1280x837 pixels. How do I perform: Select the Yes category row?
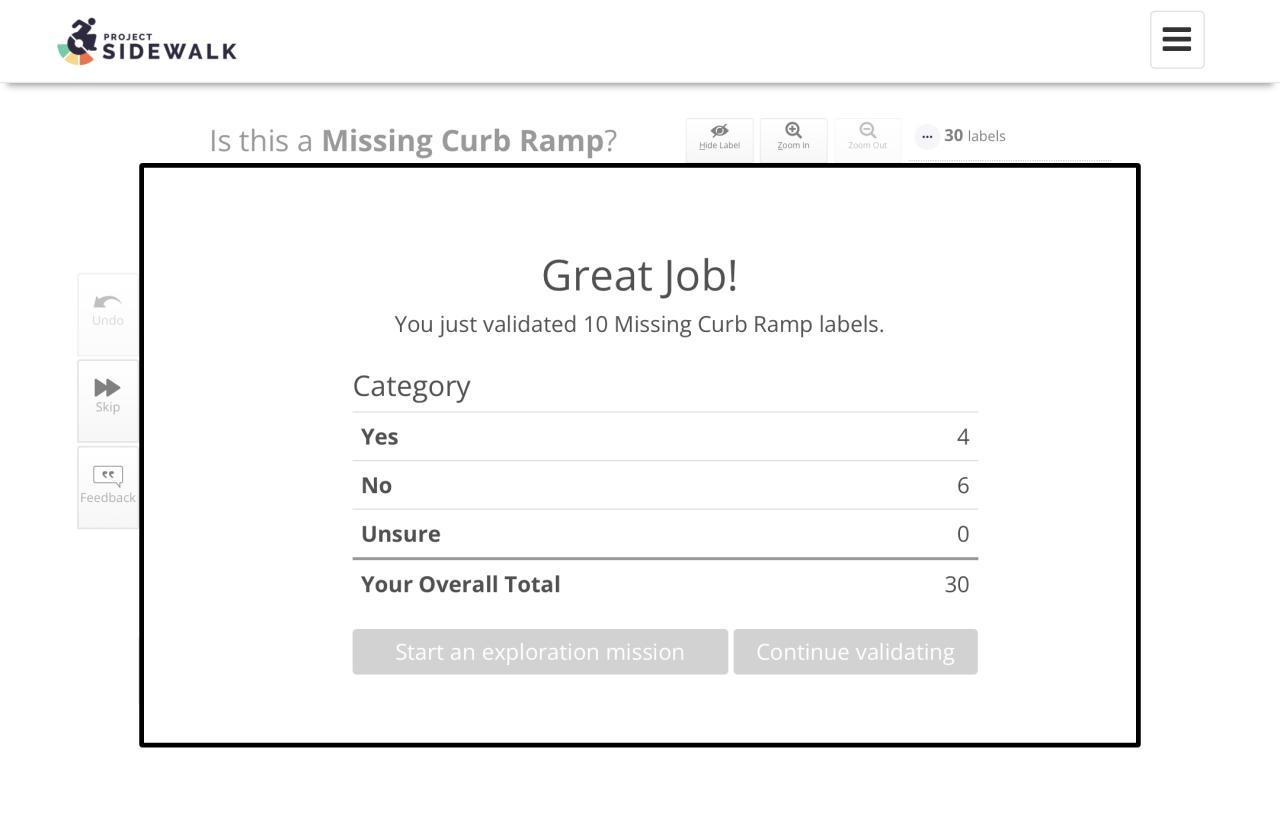[665, 437]
